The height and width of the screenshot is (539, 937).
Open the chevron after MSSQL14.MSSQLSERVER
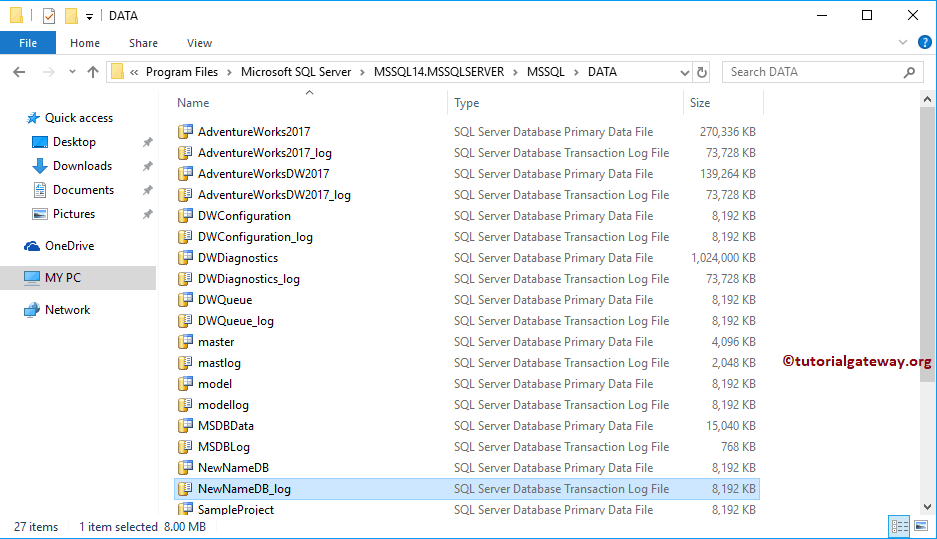point(515,72)
